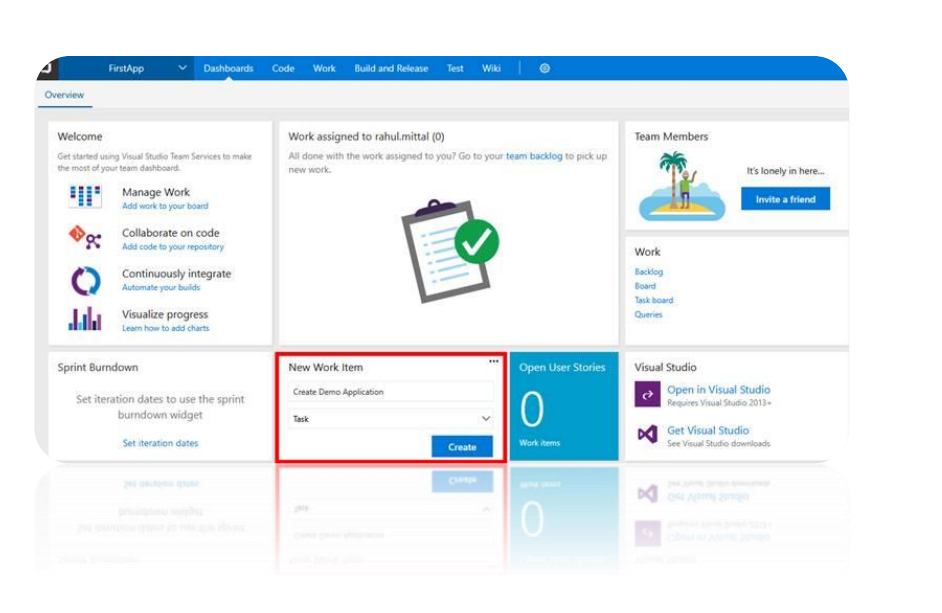Screen dimensions: 942x613
Task: Click the Visualize progress bar chart icon
Action: 85,319
